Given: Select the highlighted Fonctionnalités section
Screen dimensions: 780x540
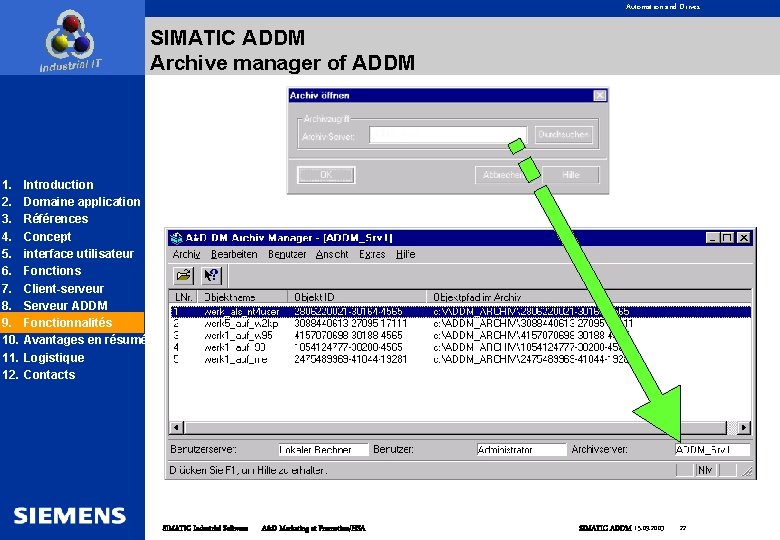Looking at the screenshot, I should coord(72,323).
